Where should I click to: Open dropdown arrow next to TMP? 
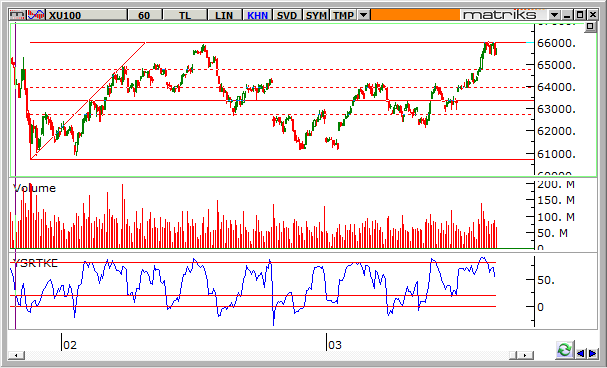363,15
